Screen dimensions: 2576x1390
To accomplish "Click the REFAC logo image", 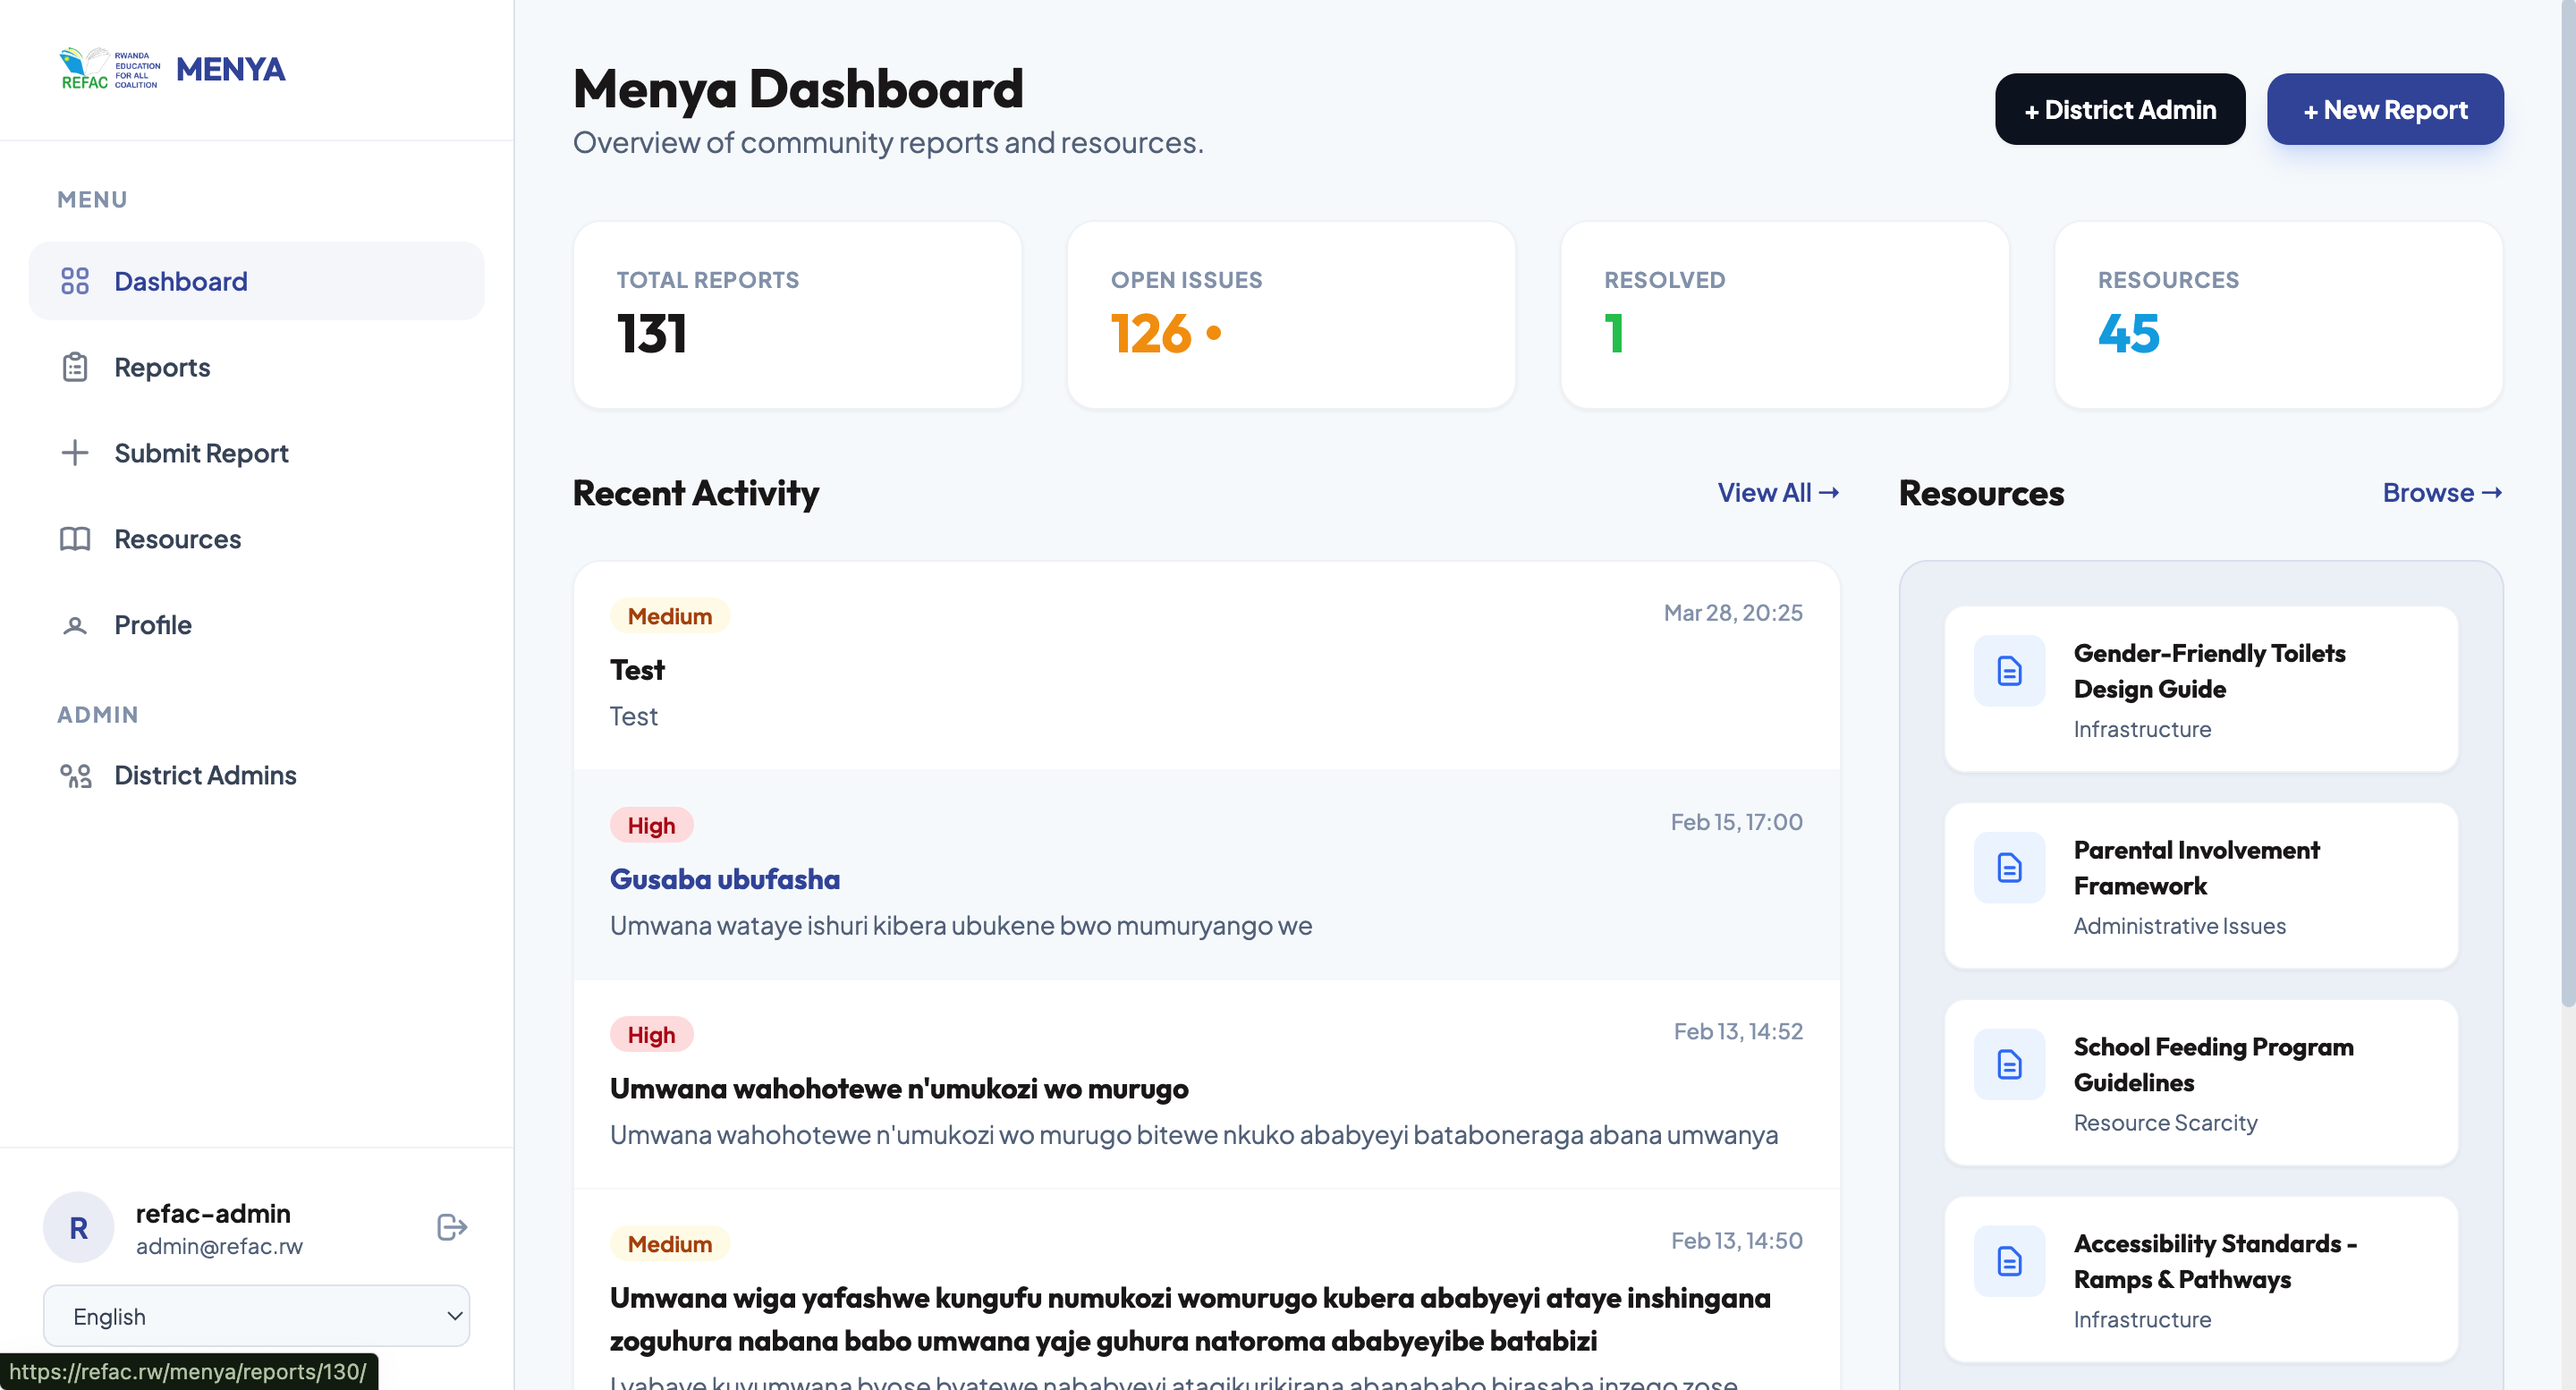I will click(110, 68).
